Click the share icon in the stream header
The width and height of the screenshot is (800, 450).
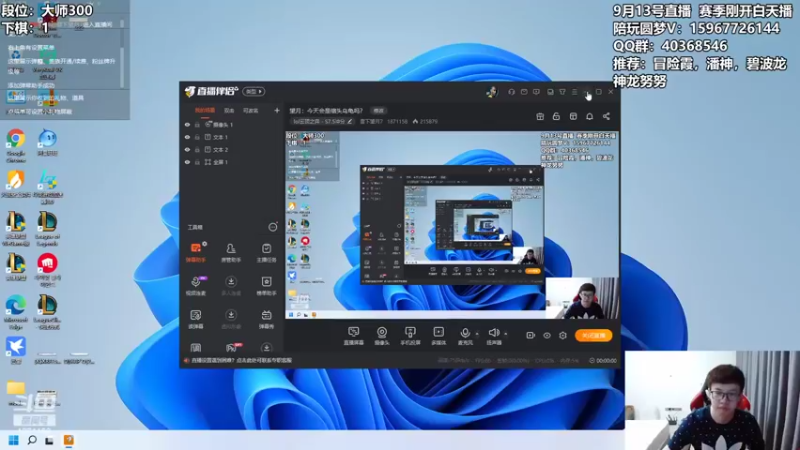[x=606, y=116]
